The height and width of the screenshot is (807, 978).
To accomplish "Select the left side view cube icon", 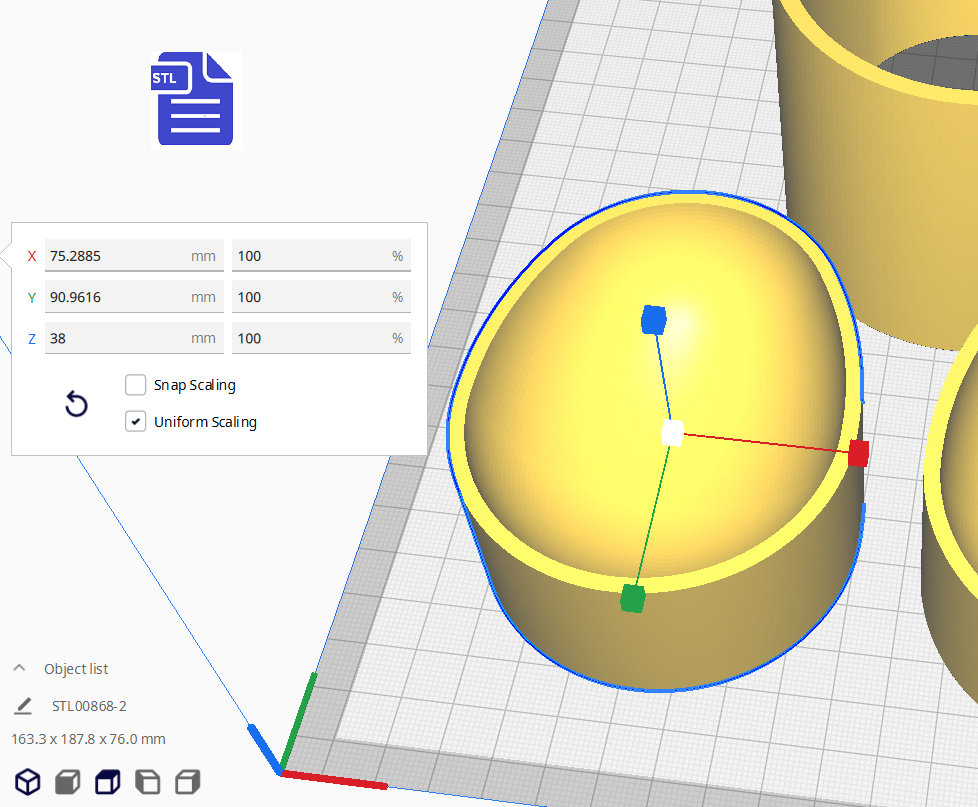I will (x=147, y=782).
